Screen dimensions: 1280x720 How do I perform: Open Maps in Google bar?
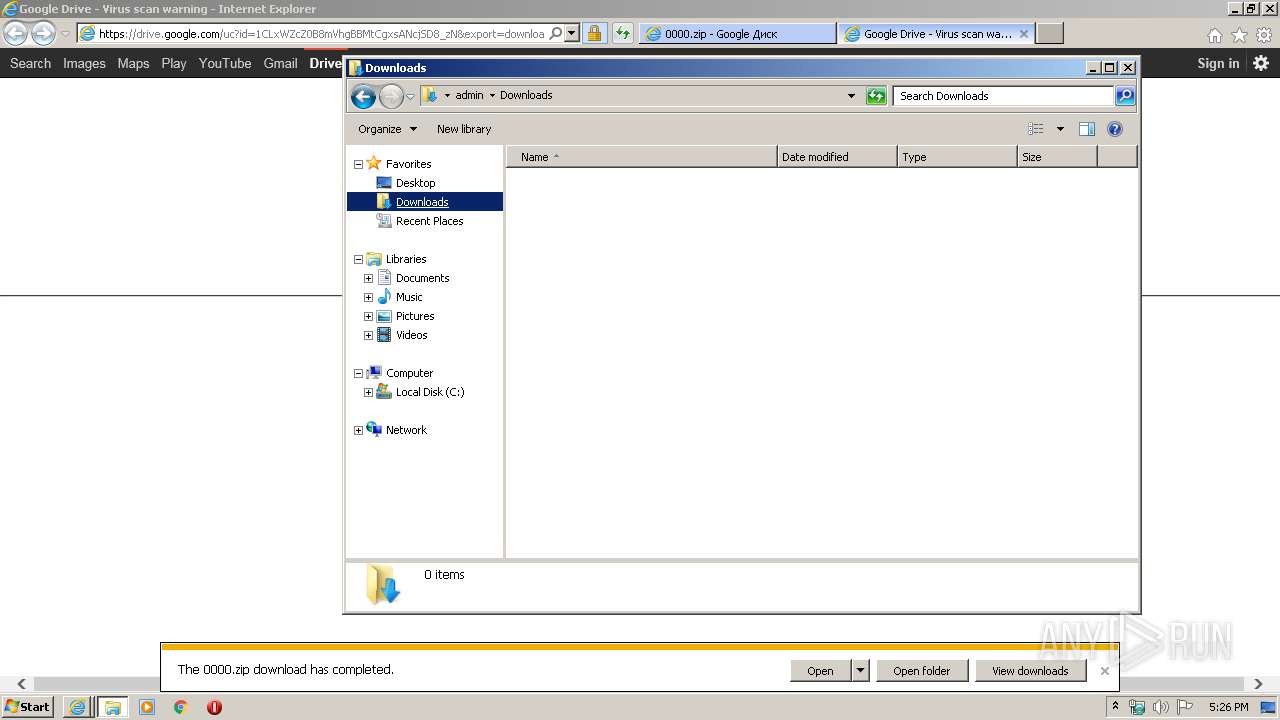(x=133, y=63)
